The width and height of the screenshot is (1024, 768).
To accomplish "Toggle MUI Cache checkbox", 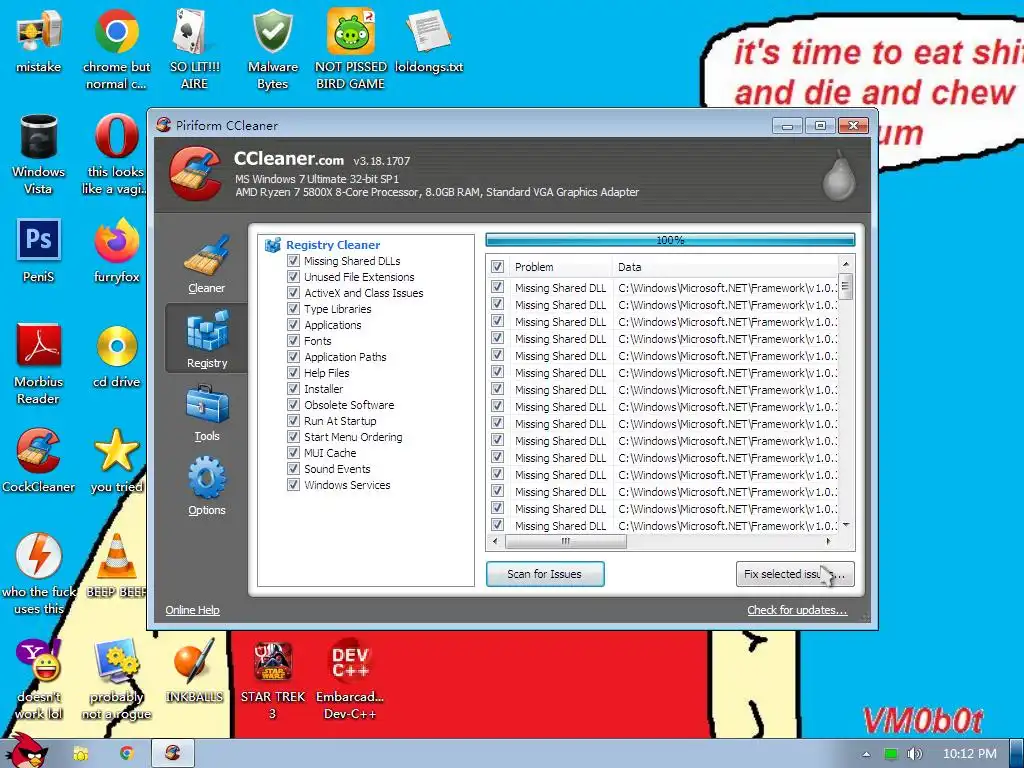I will [x=293, y=453].
